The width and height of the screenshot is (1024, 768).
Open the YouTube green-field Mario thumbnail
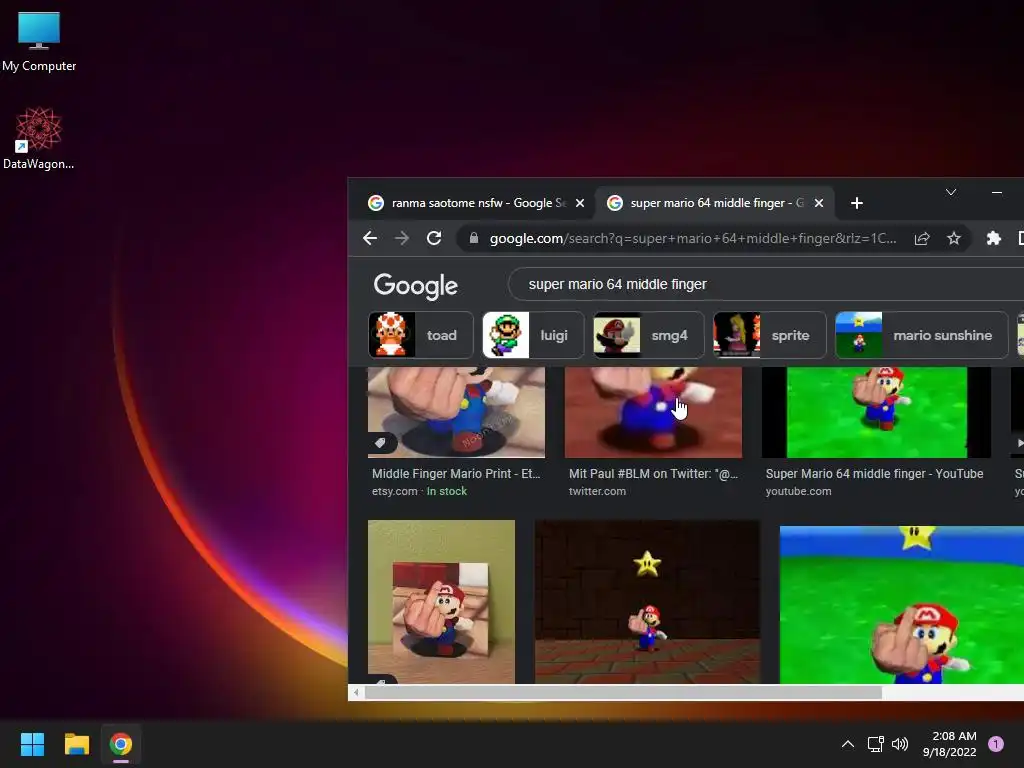click(876, 412)
